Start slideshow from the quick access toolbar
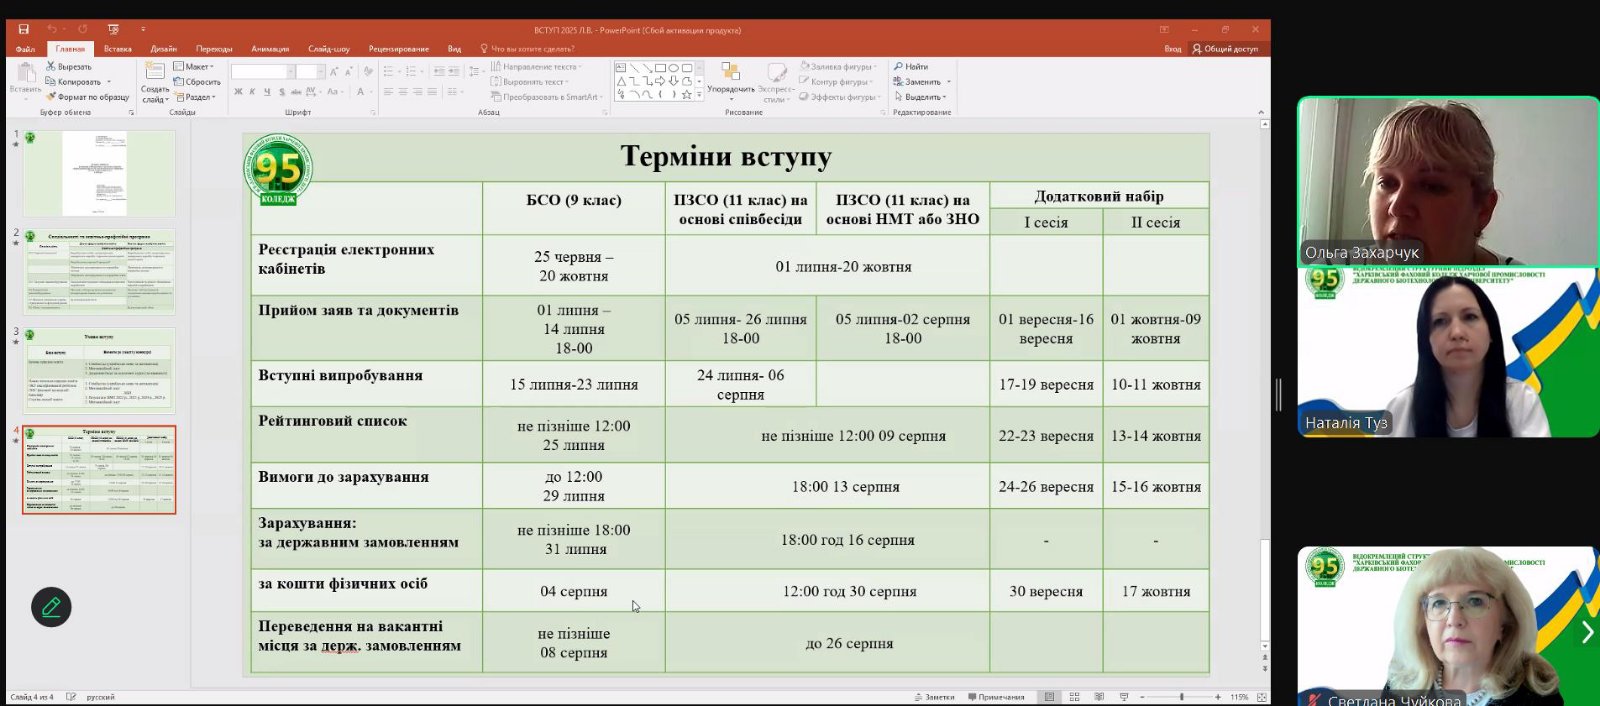The width and height of the screenshot is (1600, 706). [x=113, y=30]
